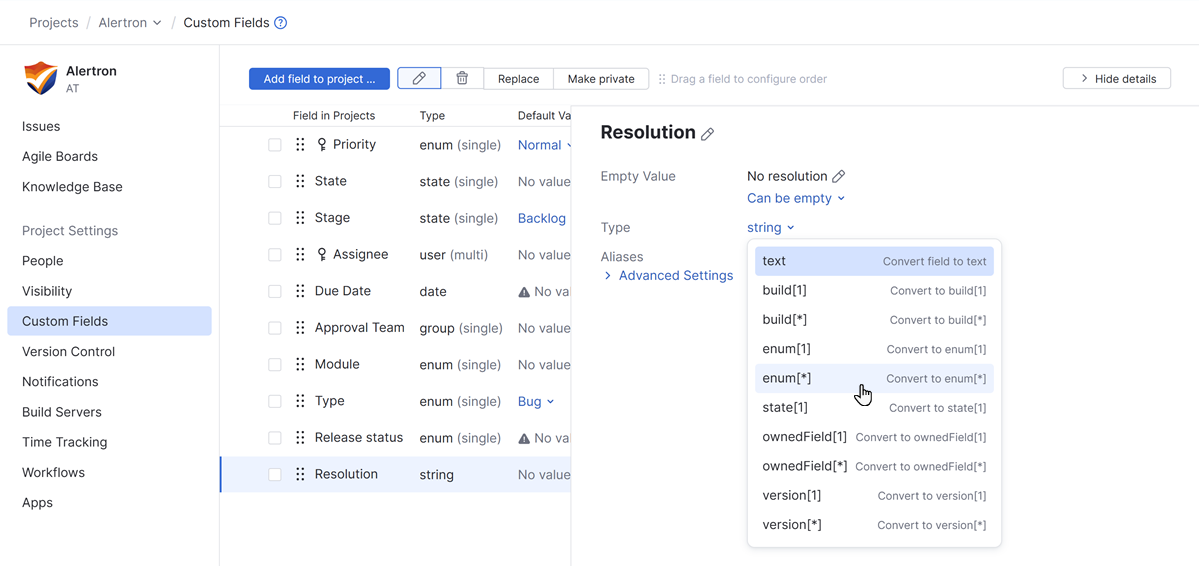Select the Resolution row checkbox
Viewport: 1199px width, 566px height.
pos(275,475)
